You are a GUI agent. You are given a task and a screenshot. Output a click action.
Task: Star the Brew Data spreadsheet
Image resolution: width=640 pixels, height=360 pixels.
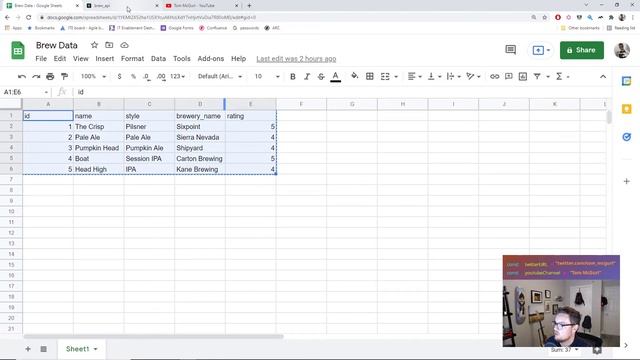[94, 45]
